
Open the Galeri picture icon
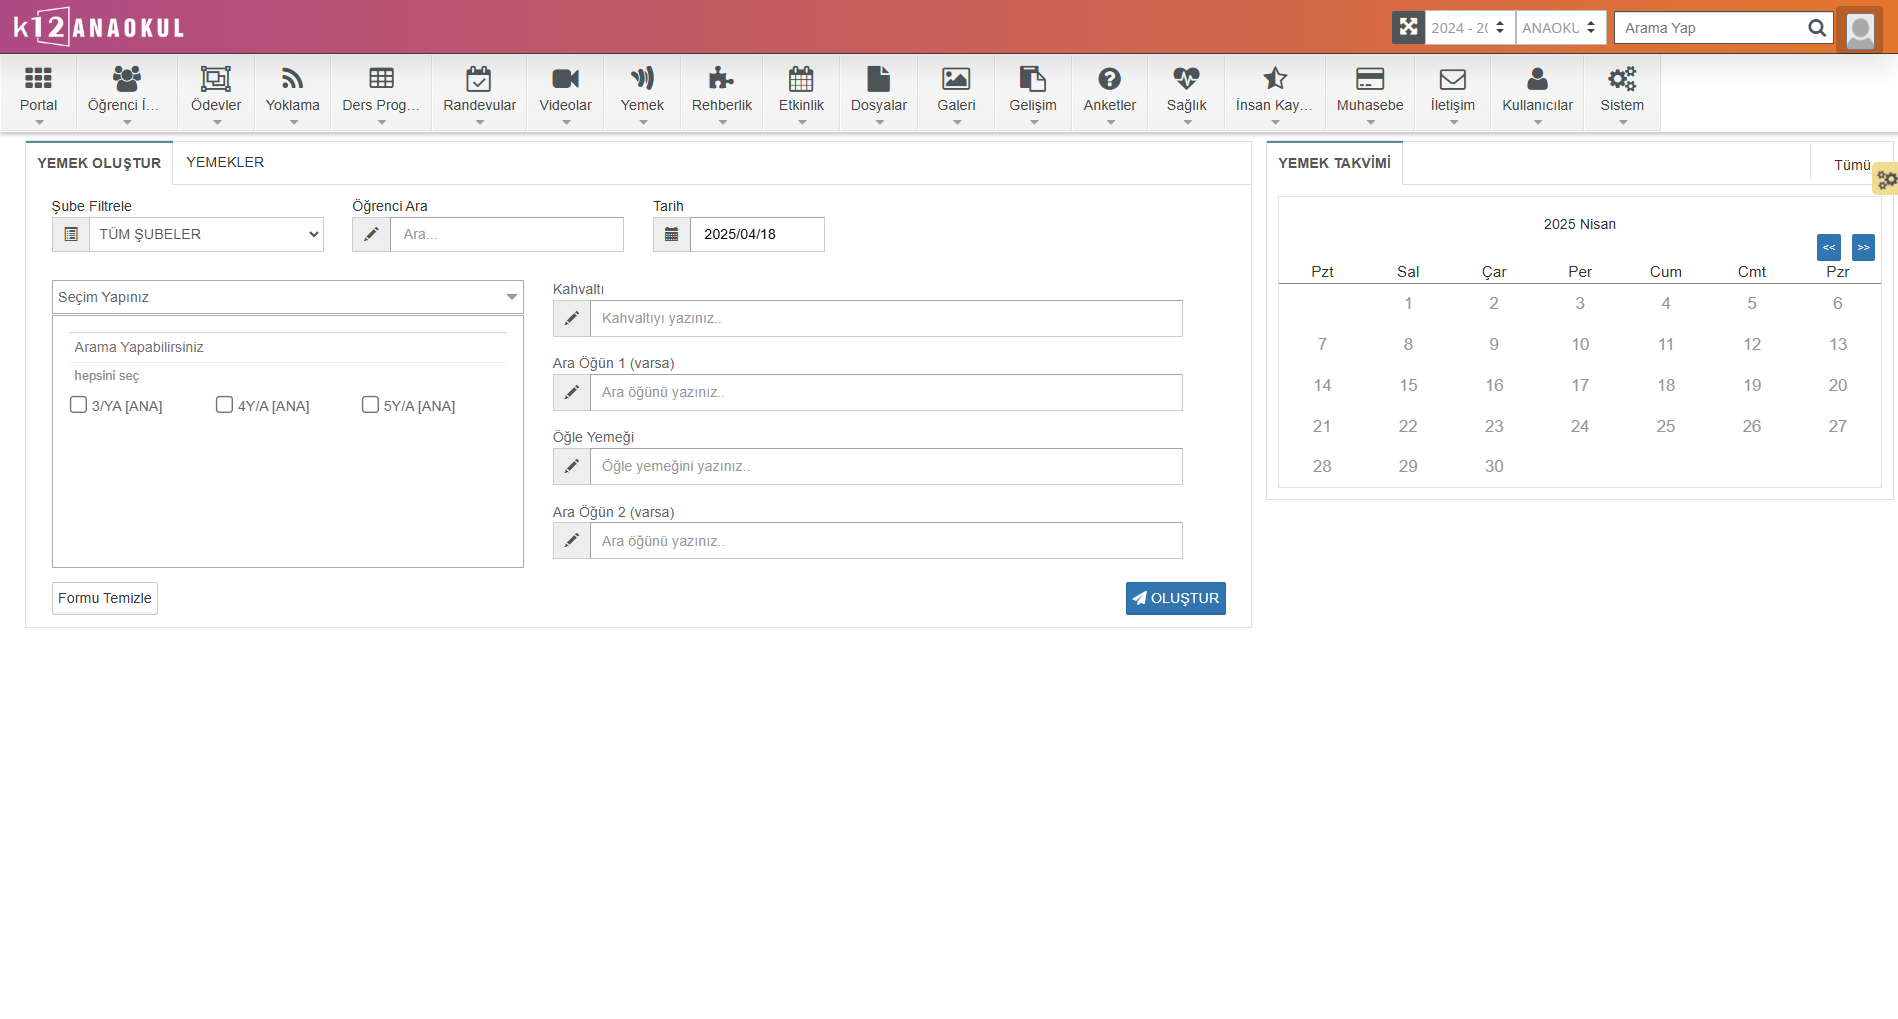tap(956, 78)
